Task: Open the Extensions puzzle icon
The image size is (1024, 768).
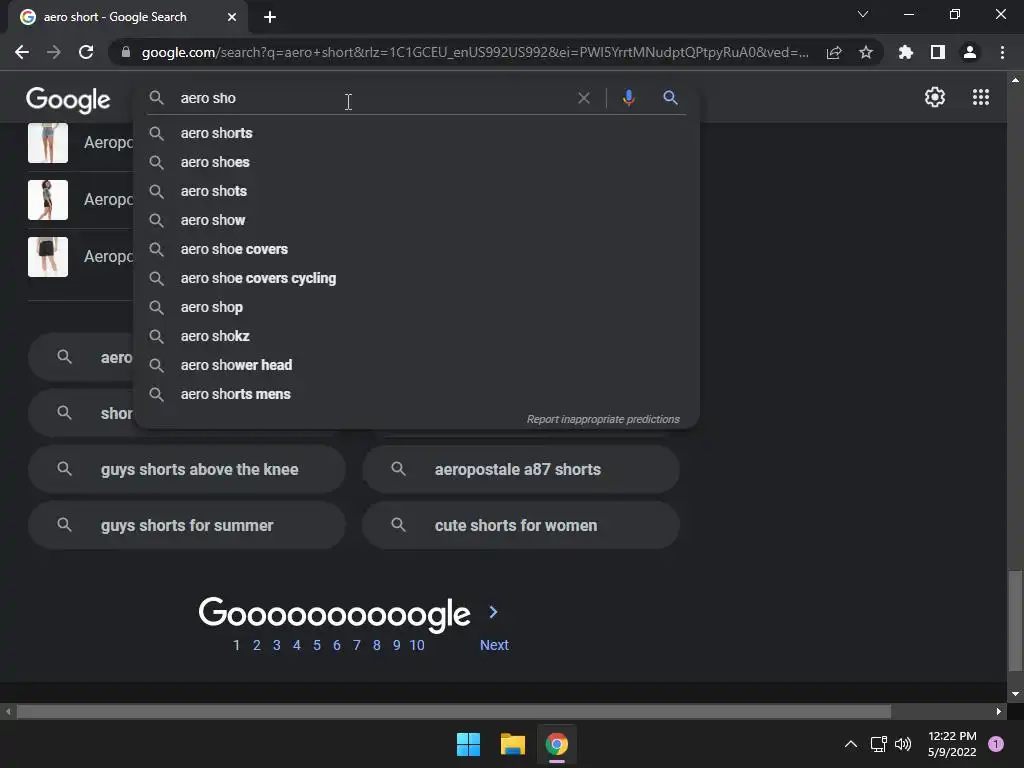Action: click(x=906, y=52)
